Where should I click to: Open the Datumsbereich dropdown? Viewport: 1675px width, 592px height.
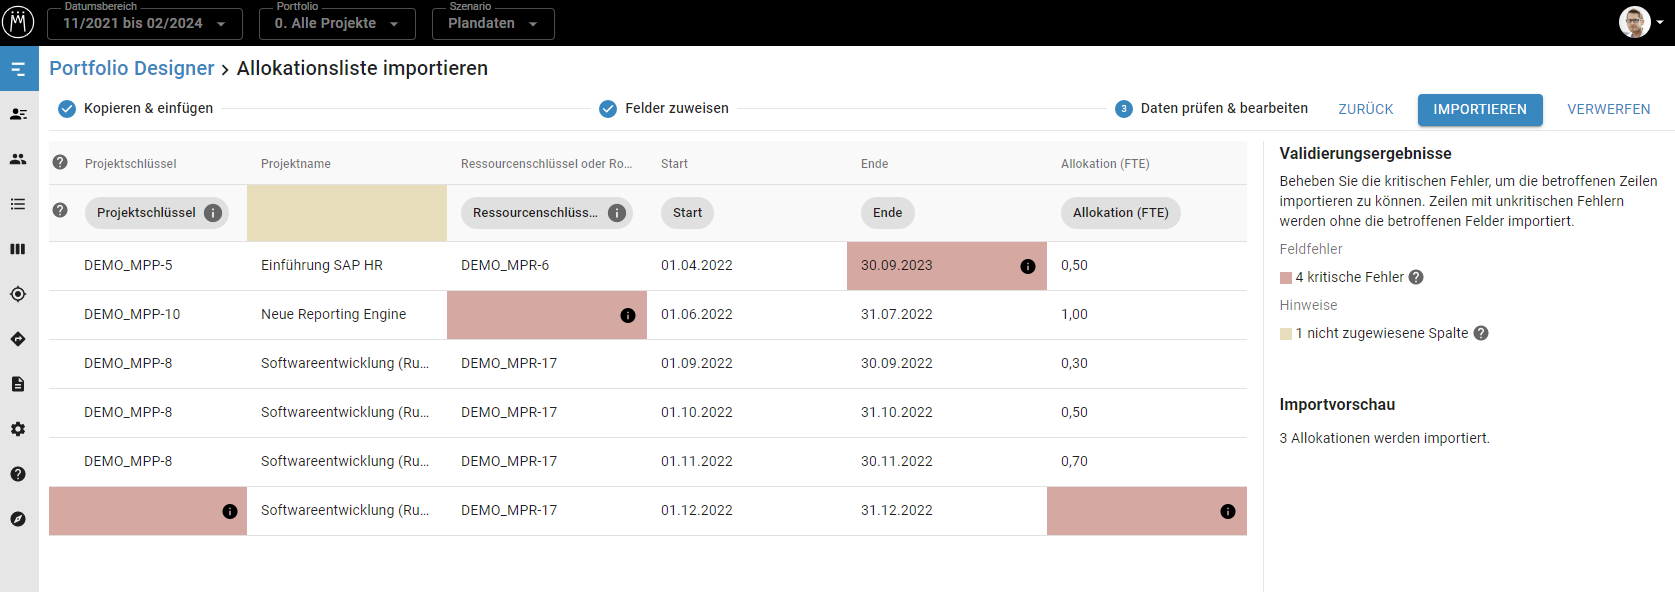144,23
